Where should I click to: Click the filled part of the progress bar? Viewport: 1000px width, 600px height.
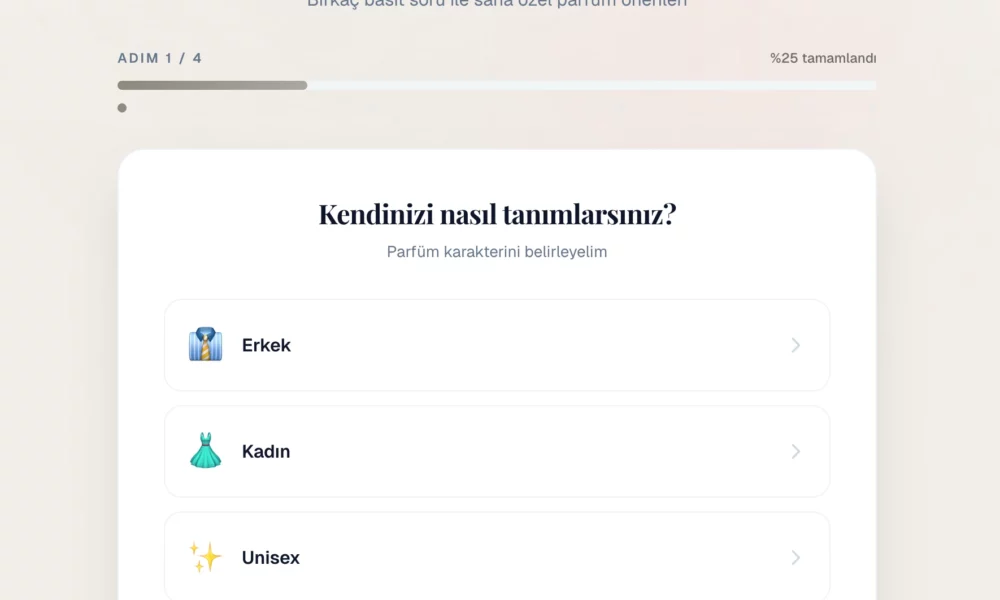click(212, 86)
